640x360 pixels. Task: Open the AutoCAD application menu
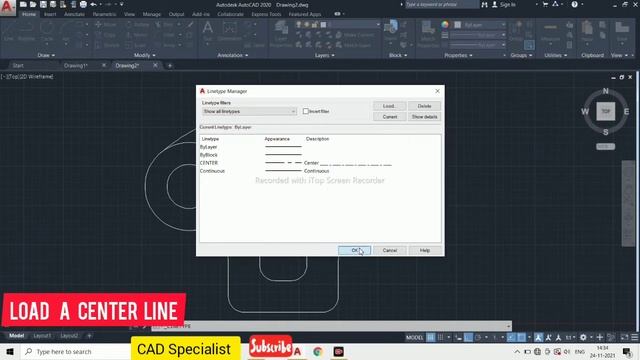tap(7, 7)
